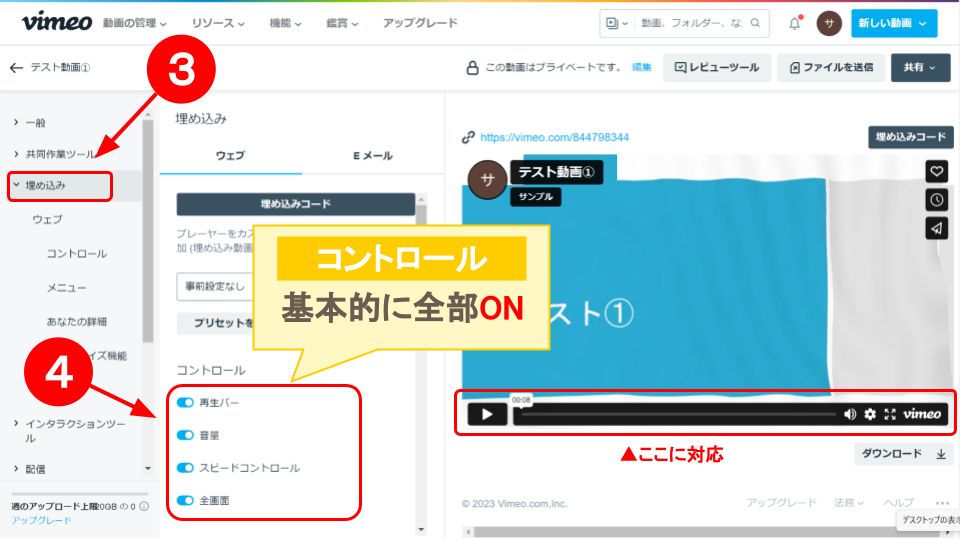Screen dimensions: 960x540
Task: Click the embed panel scroll-down arrow
Action: (x=421, y=530)
